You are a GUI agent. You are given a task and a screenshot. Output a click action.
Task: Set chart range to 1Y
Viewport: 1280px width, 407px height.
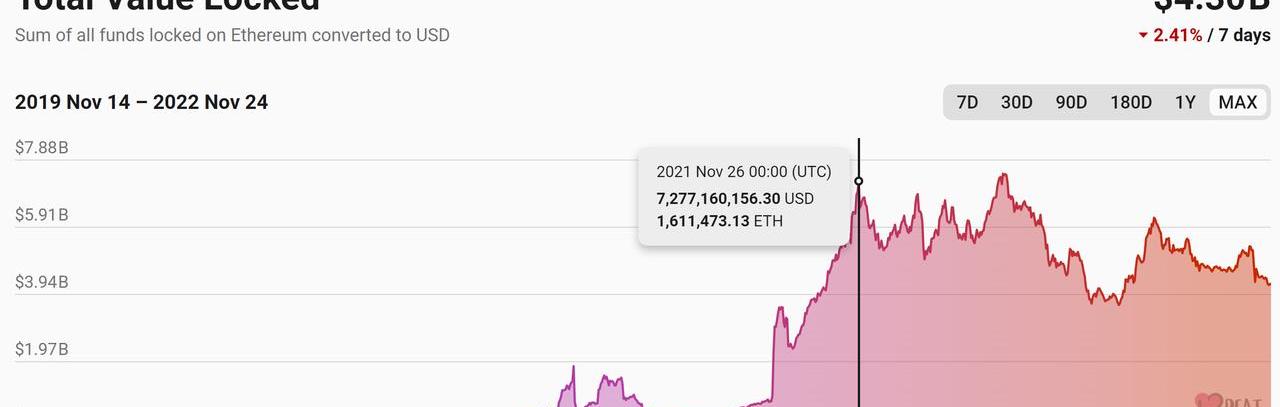1185,102
